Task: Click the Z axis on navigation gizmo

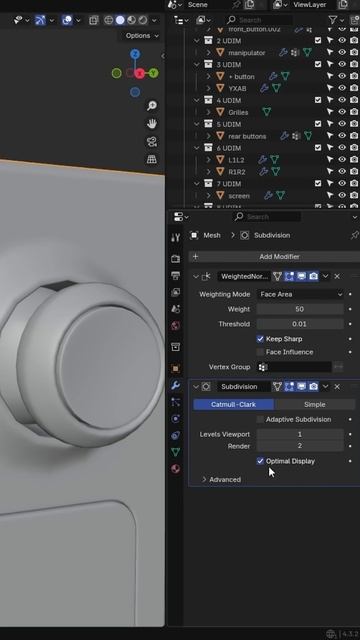Action: (135, 54)
